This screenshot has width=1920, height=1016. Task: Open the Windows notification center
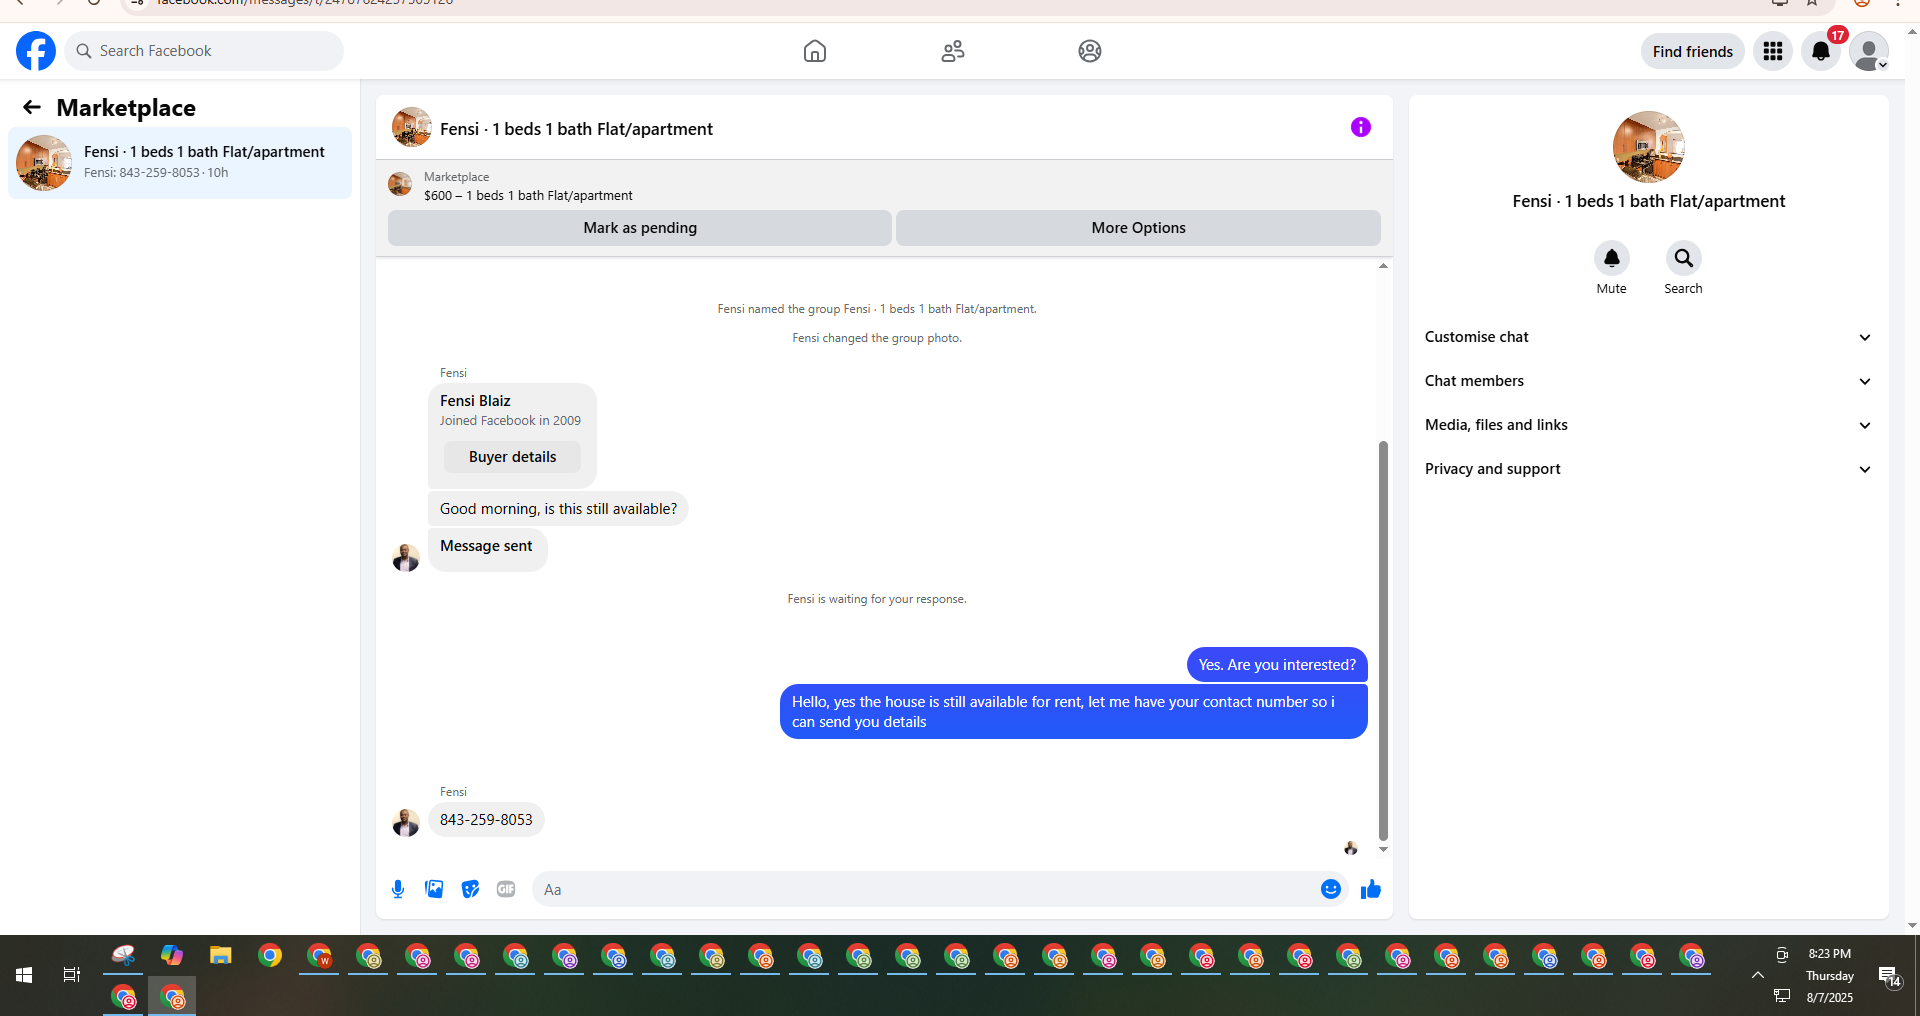point(1889,976)
